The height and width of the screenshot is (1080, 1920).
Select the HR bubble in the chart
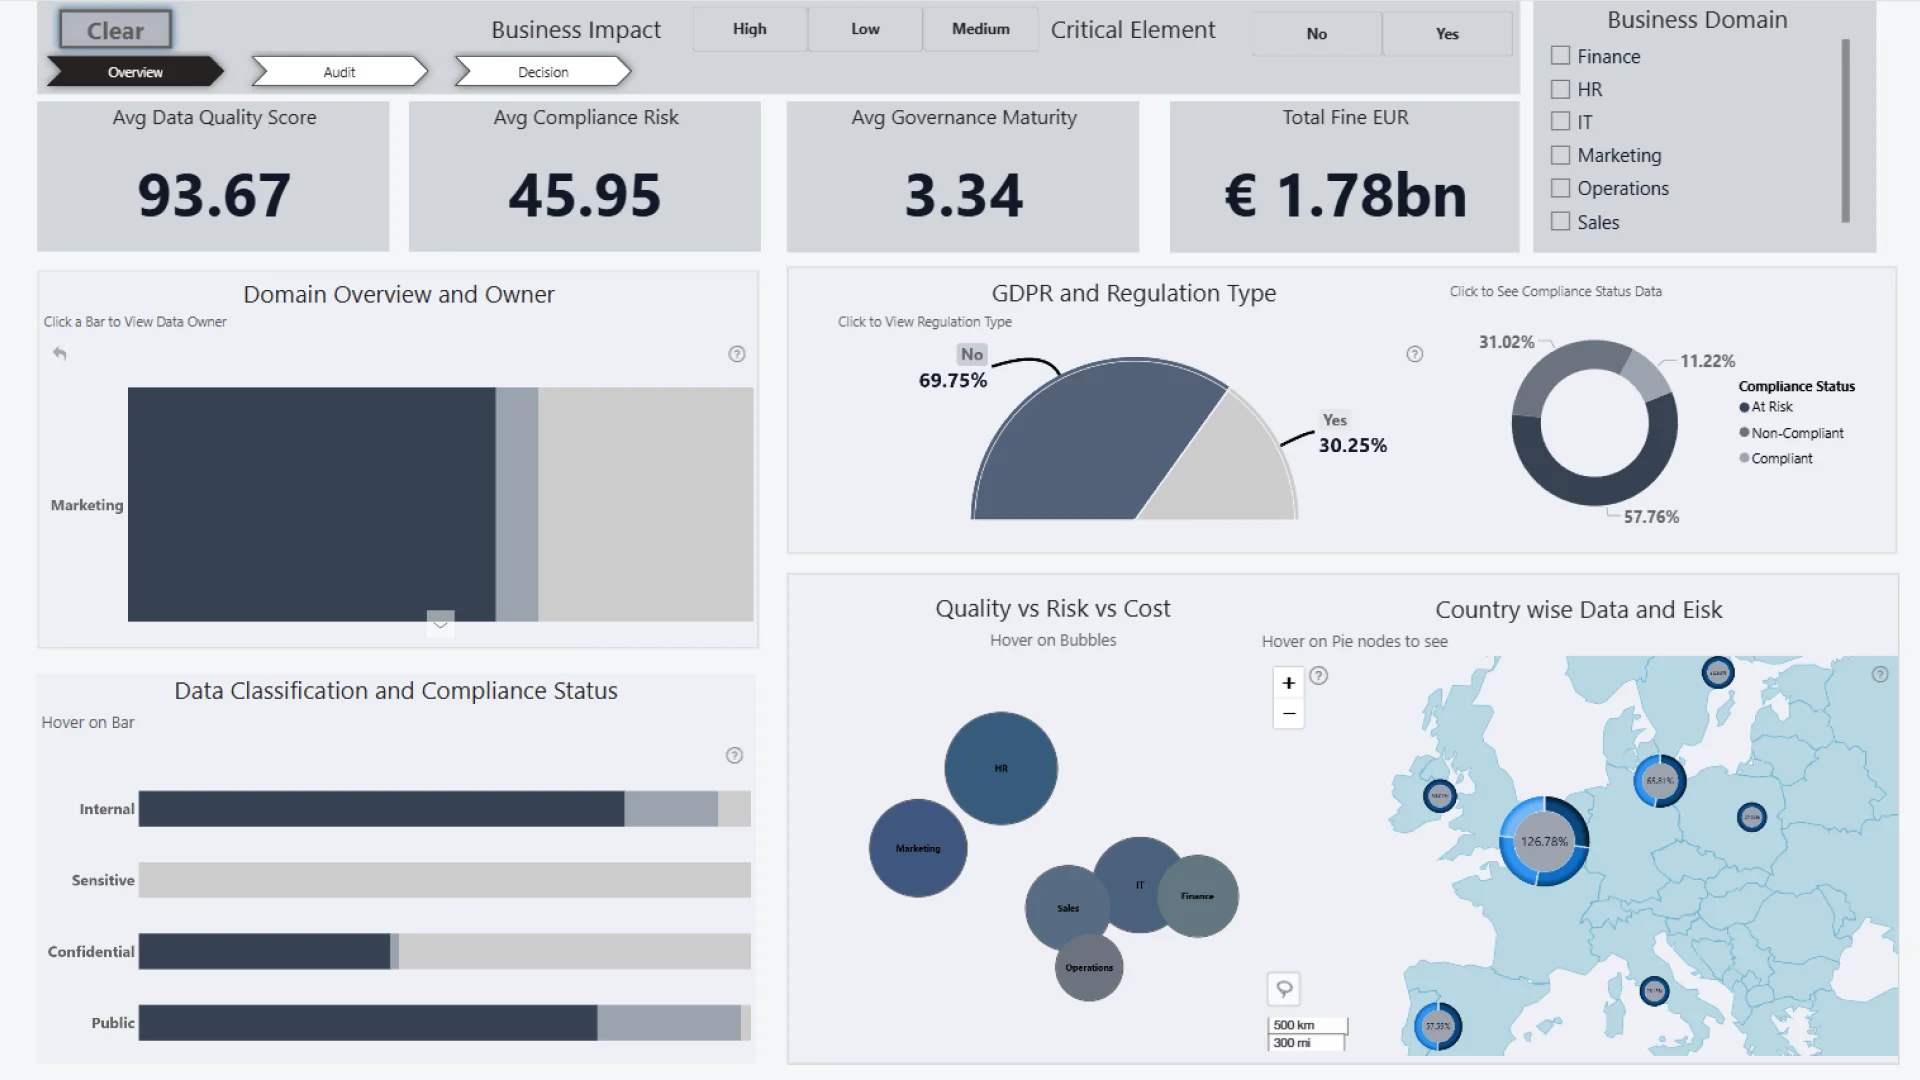click(1001, 768)
